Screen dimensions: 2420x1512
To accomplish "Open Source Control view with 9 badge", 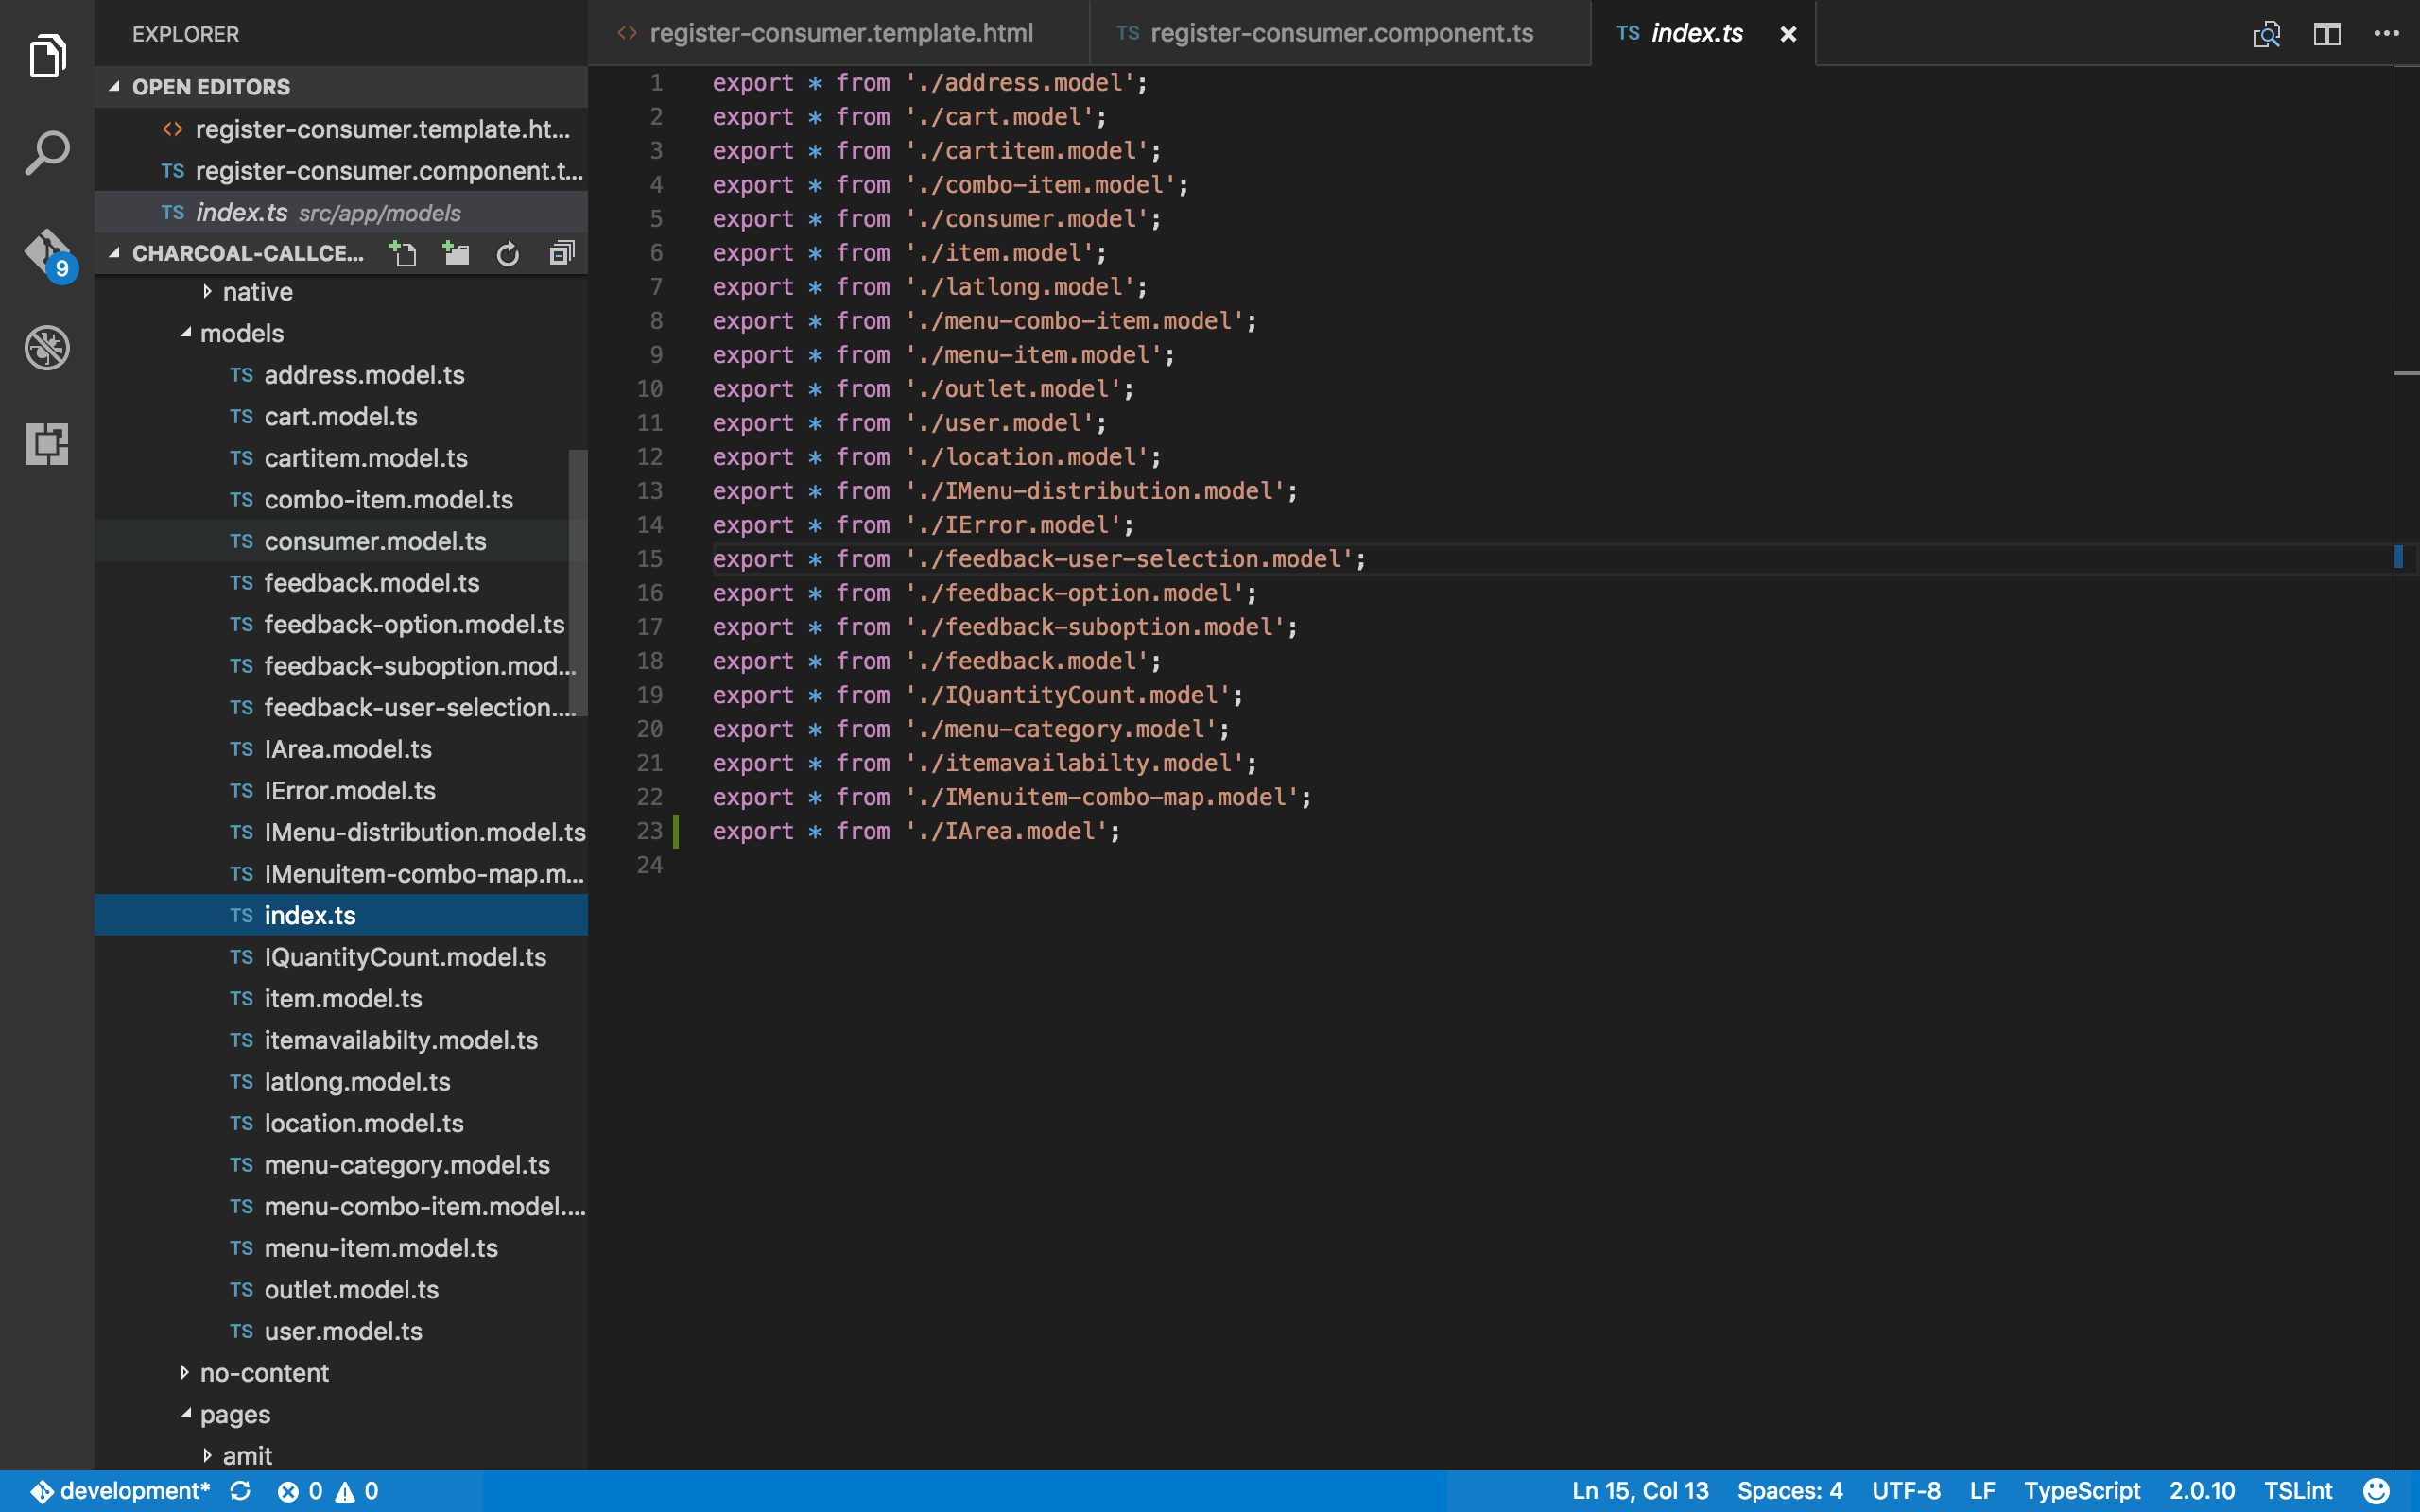I will 47,253.
